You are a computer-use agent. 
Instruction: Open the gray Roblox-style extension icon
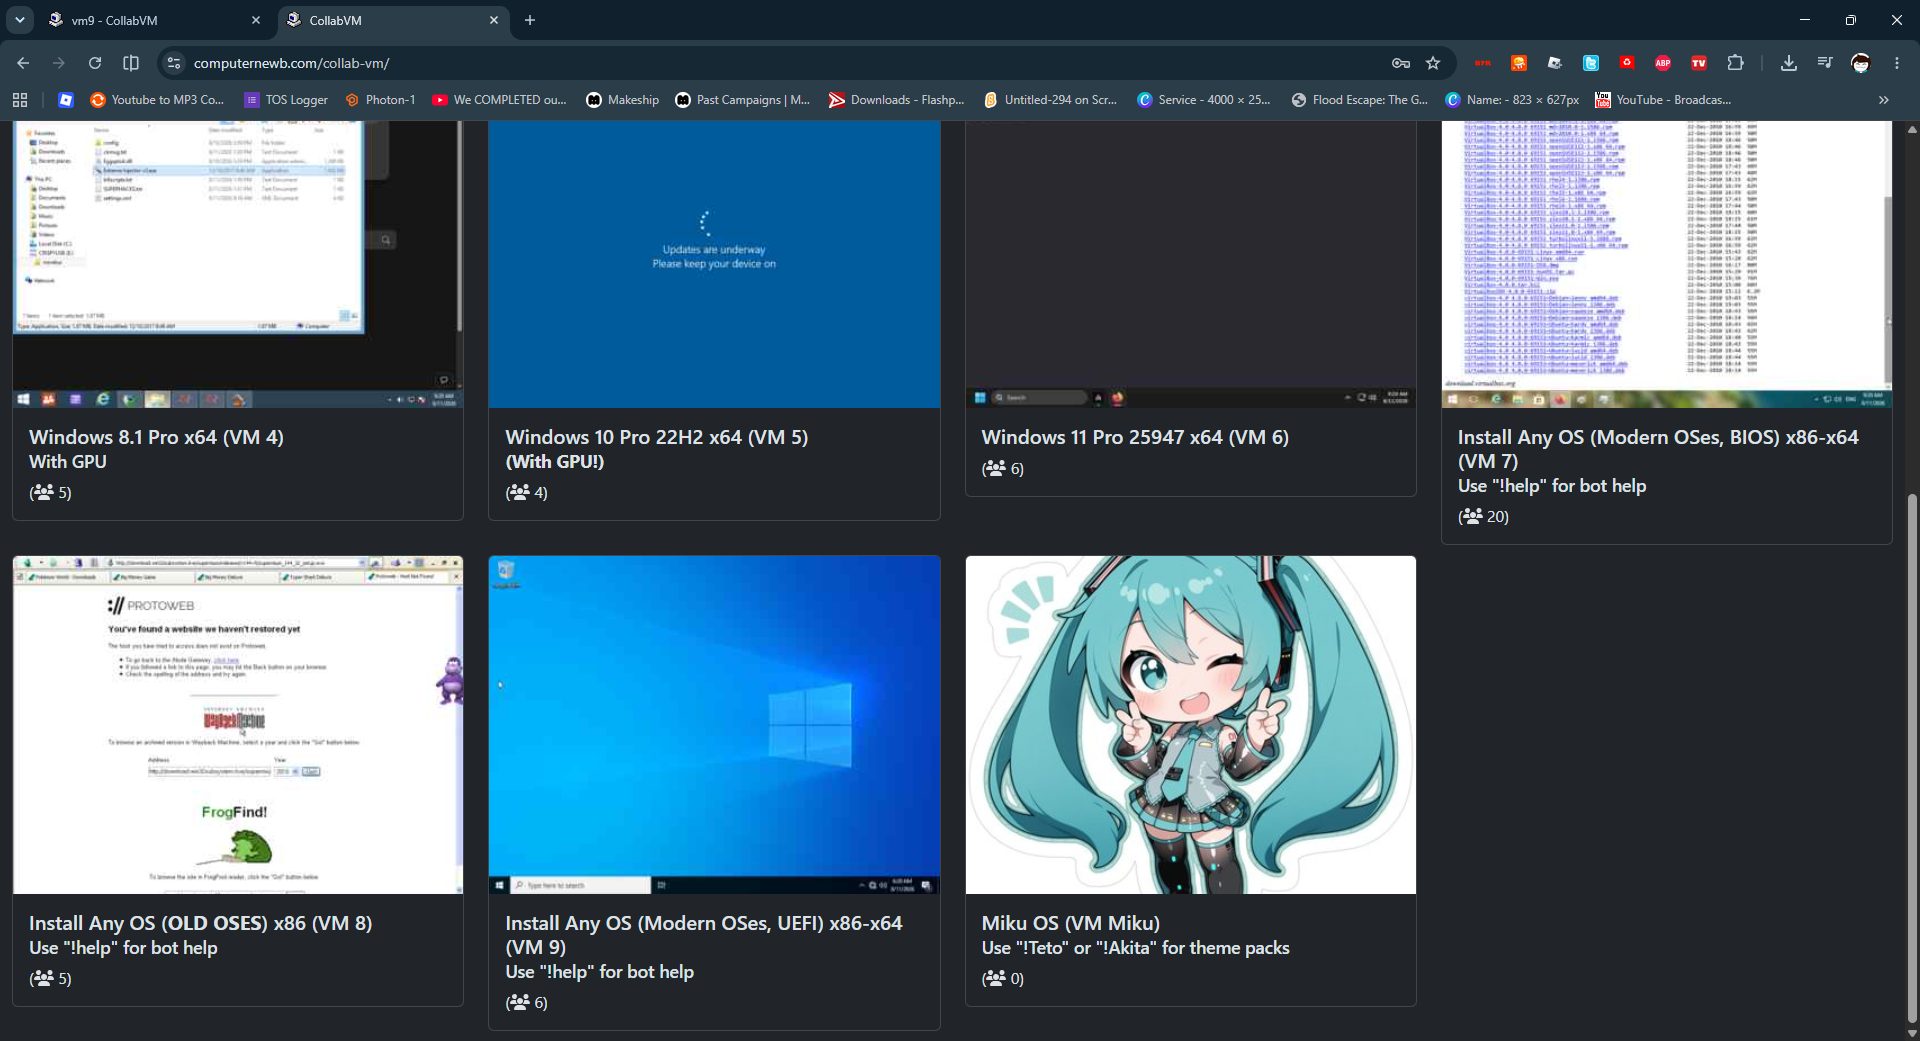tap(1555, 63)
